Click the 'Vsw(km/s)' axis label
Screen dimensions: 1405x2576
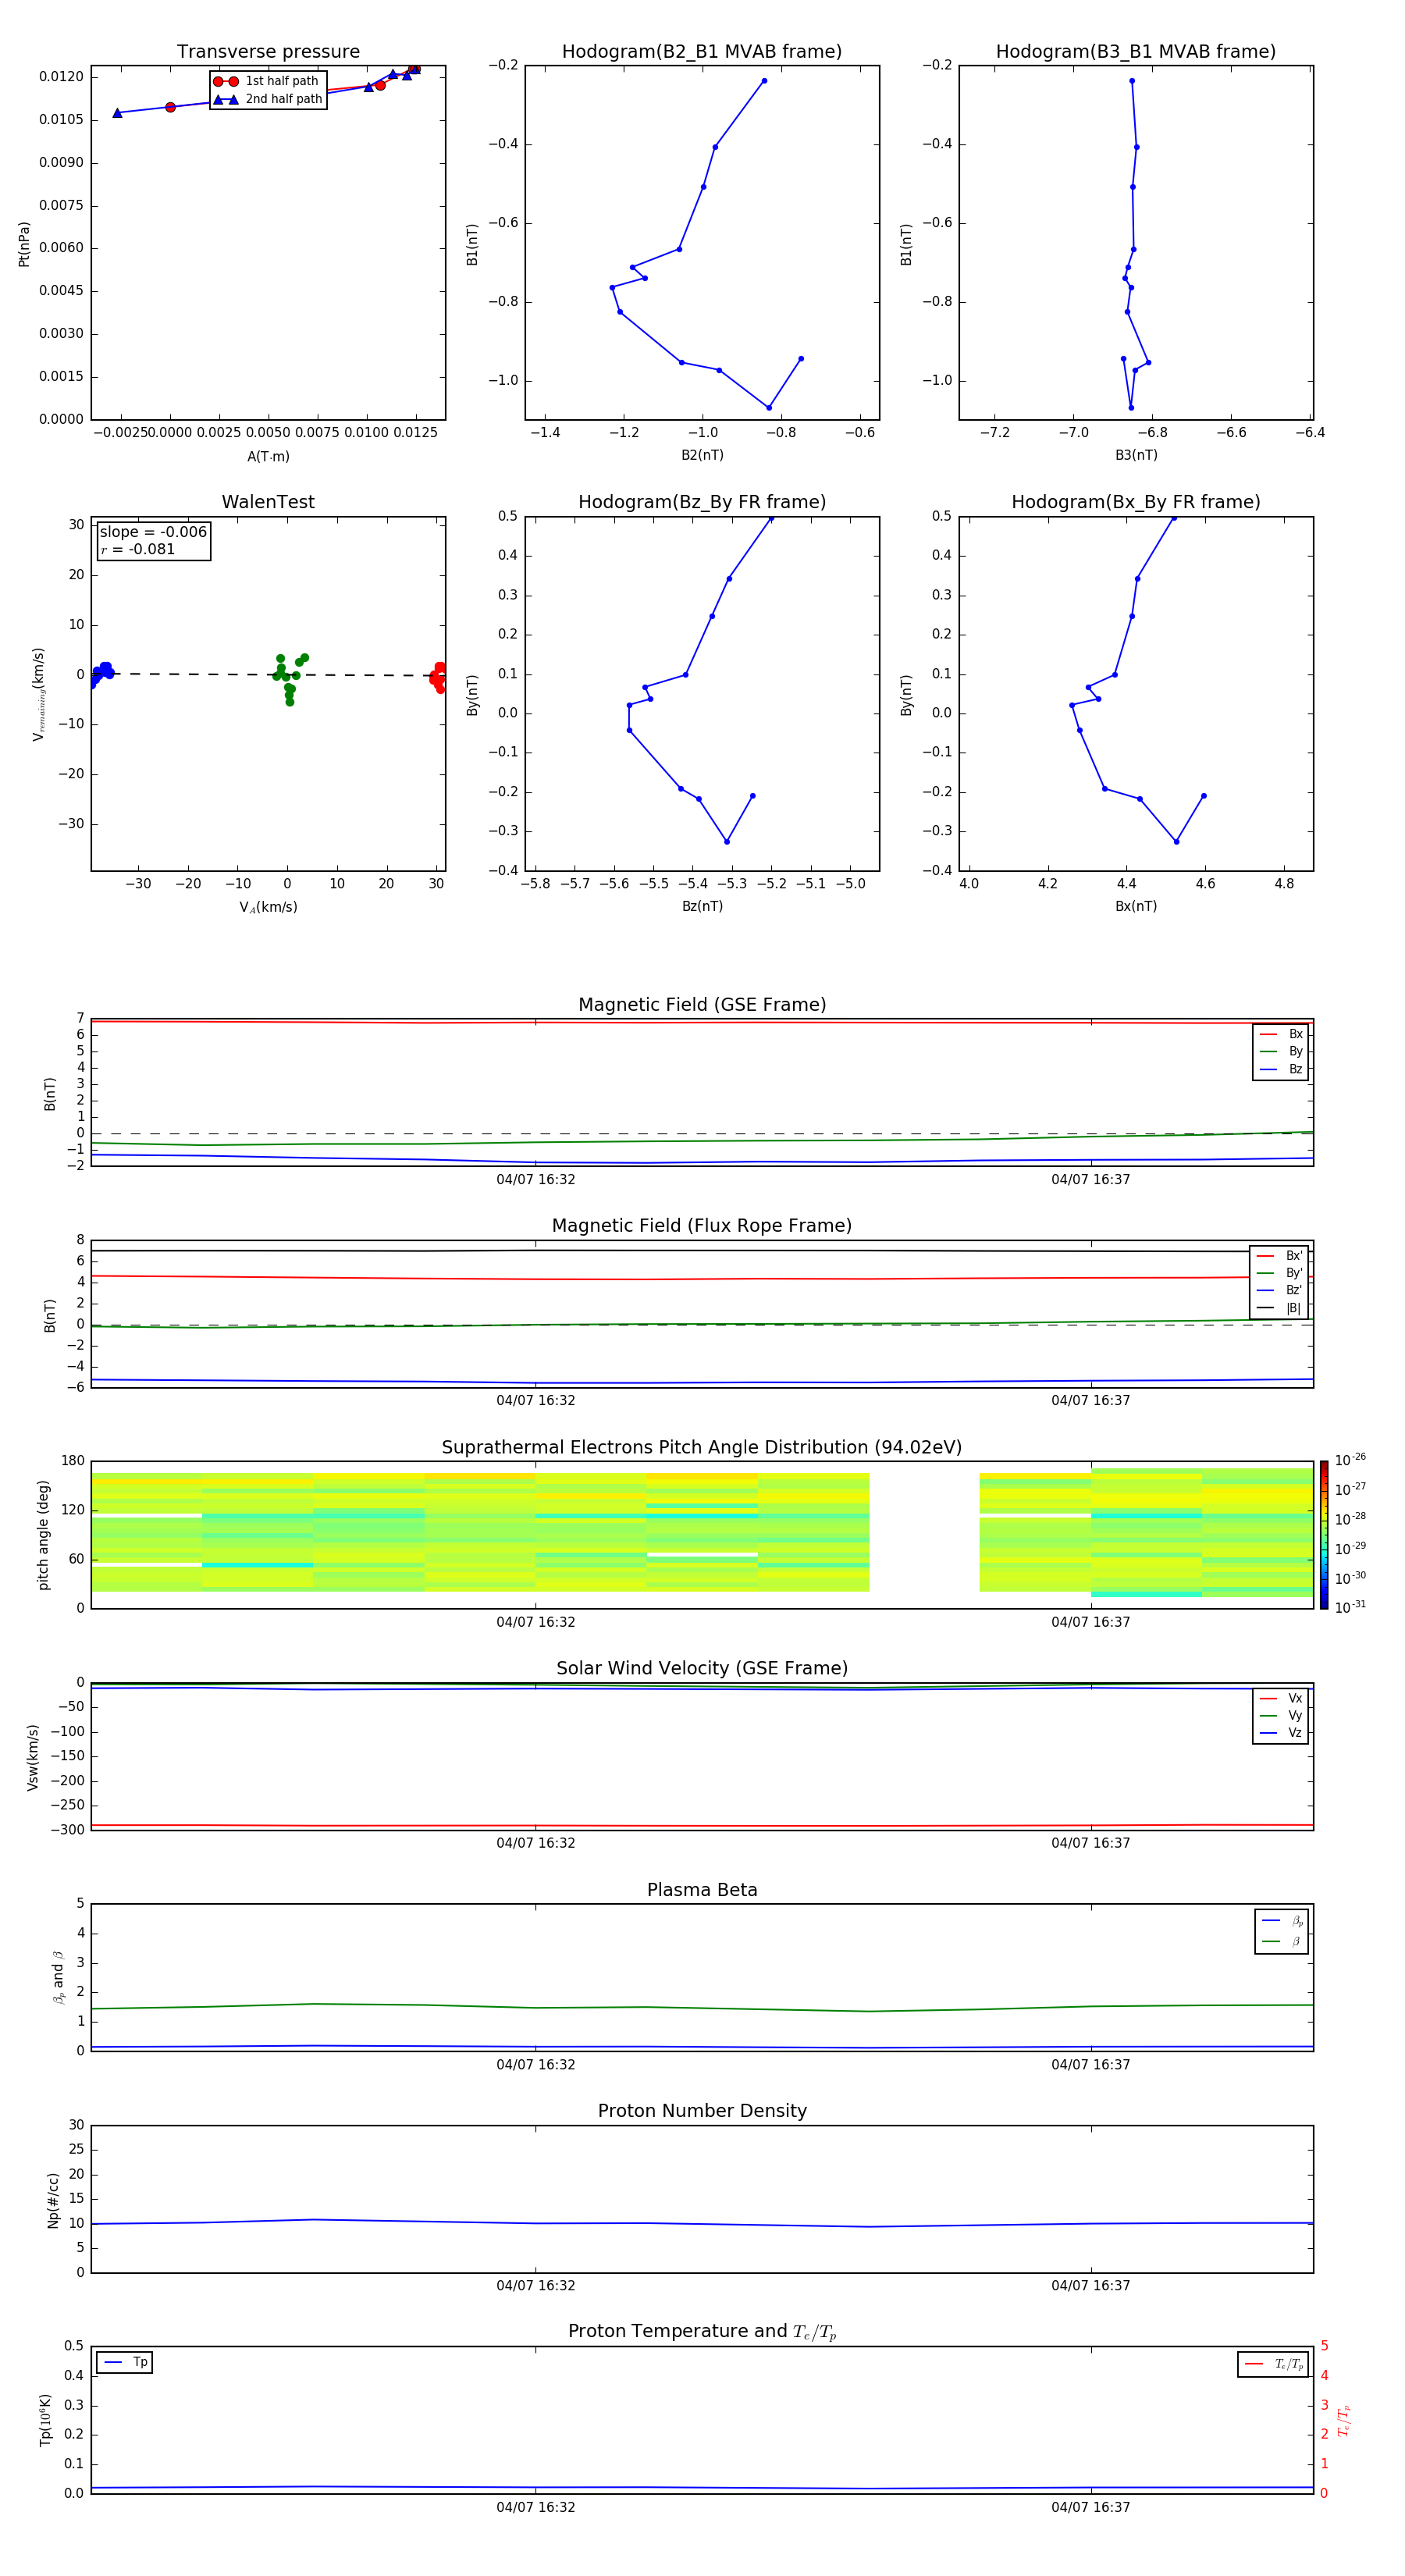[x=33, y=1757]
